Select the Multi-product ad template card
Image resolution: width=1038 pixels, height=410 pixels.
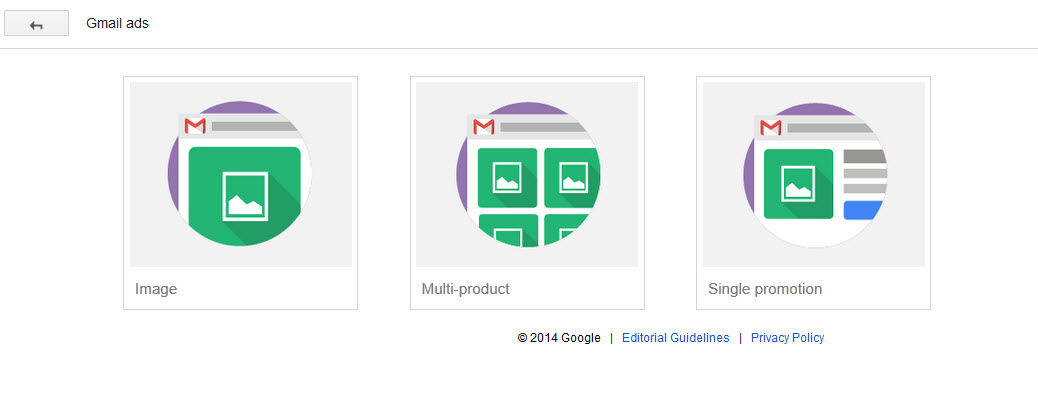point(527,193)
